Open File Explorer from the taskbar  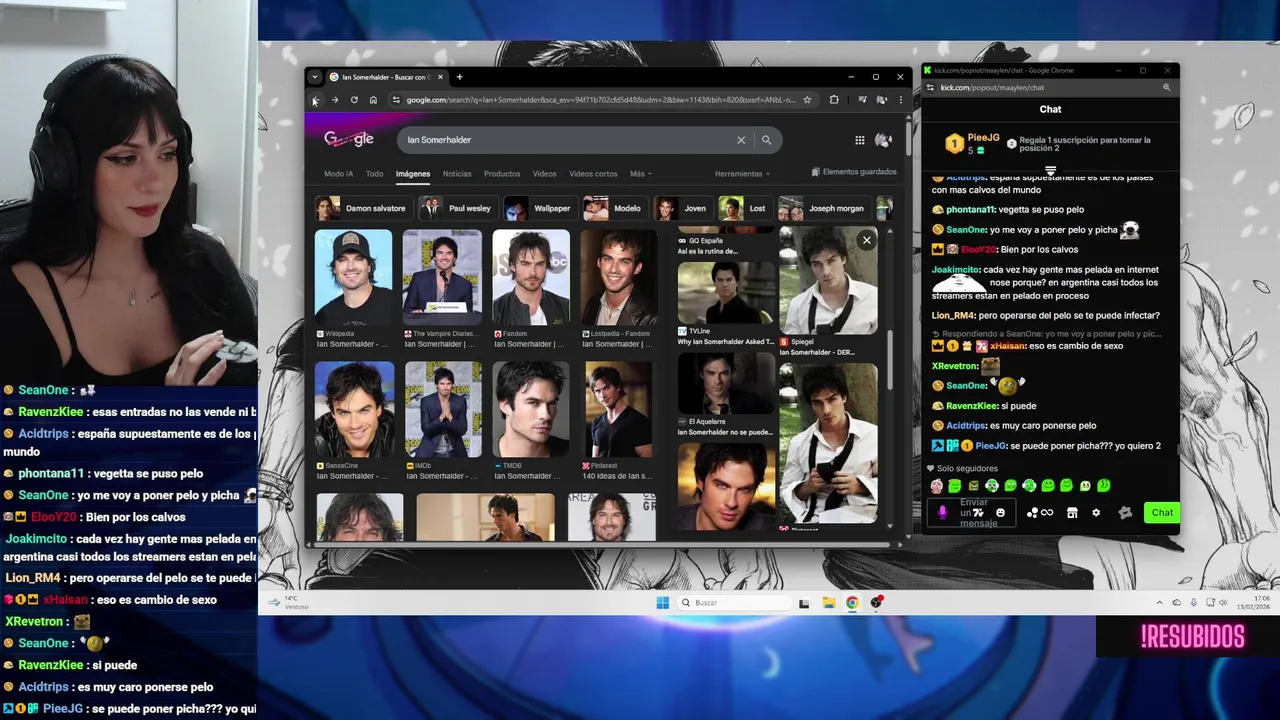(x=829, y=603)
